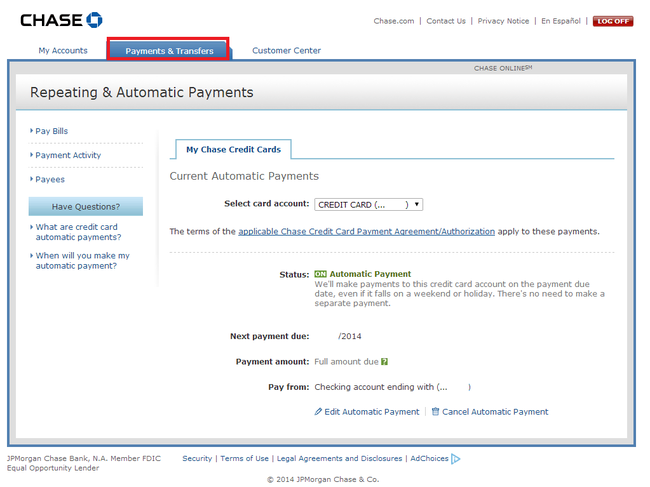Open the Select card account dropdown
Viewport: 650px width, 487px height.
pyautogui.click(x=368, y=204)
